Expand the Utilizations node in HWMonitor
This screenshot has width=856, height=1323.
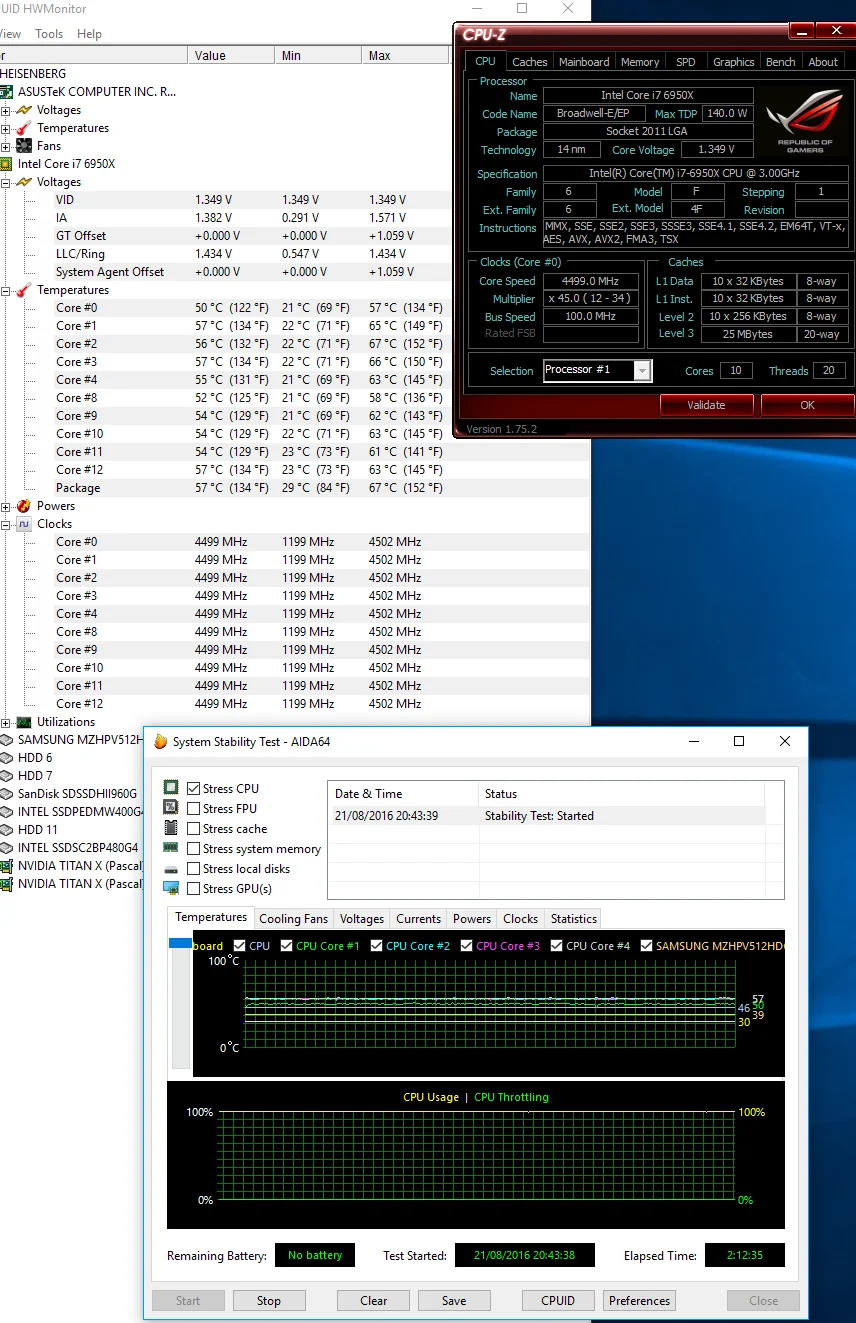tap(6, 722)
